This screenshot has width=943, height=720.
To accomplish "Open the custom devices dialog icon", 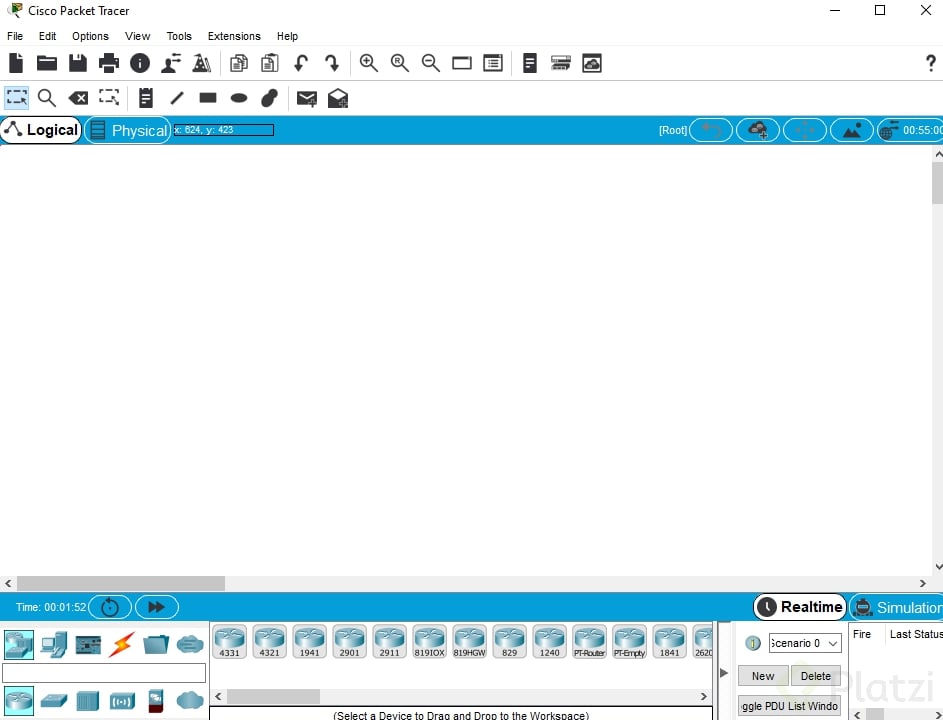I will (493, 63).
